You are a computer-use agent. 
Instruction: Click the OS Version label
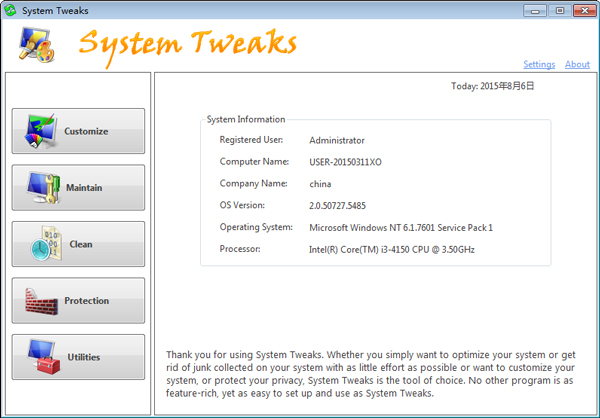242,206
